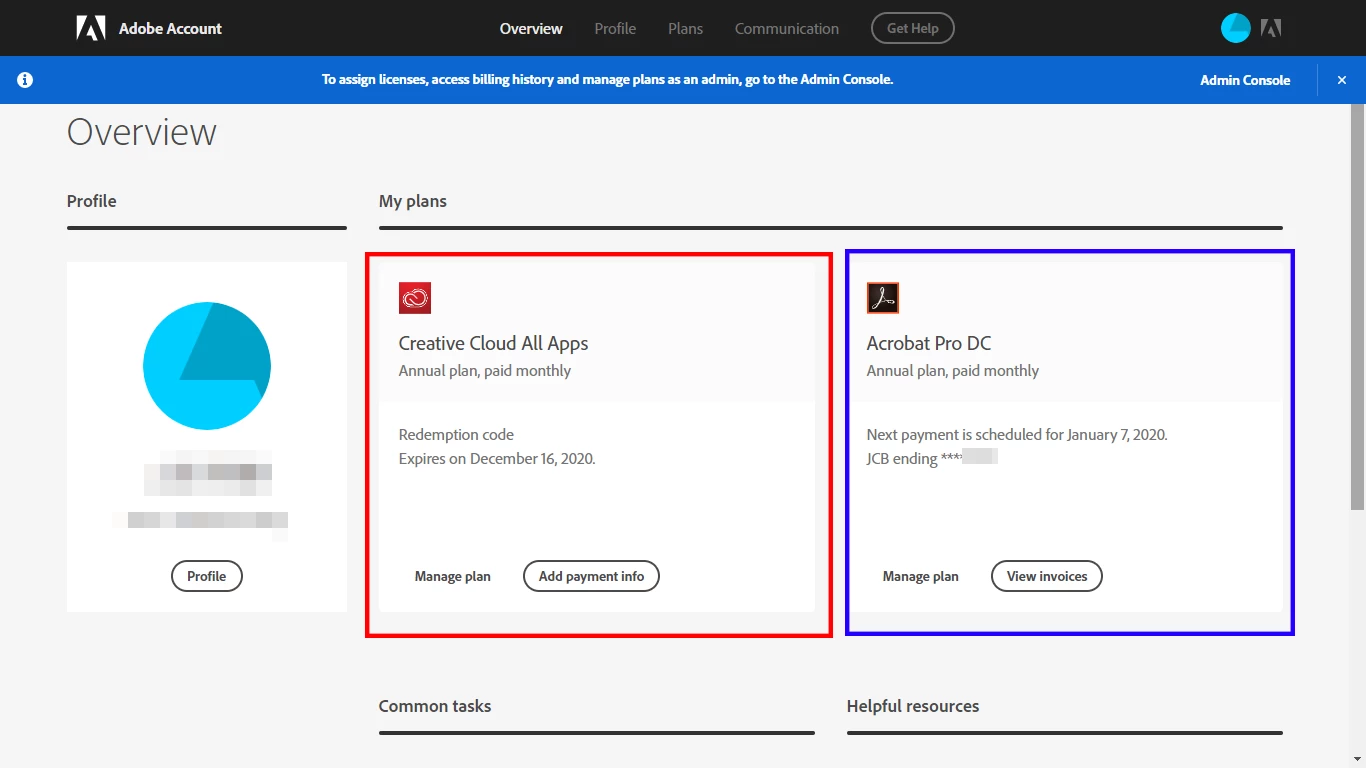1366x768 pixels.
Task: Click the Get Help button
Action: click(x=913, y=28)
